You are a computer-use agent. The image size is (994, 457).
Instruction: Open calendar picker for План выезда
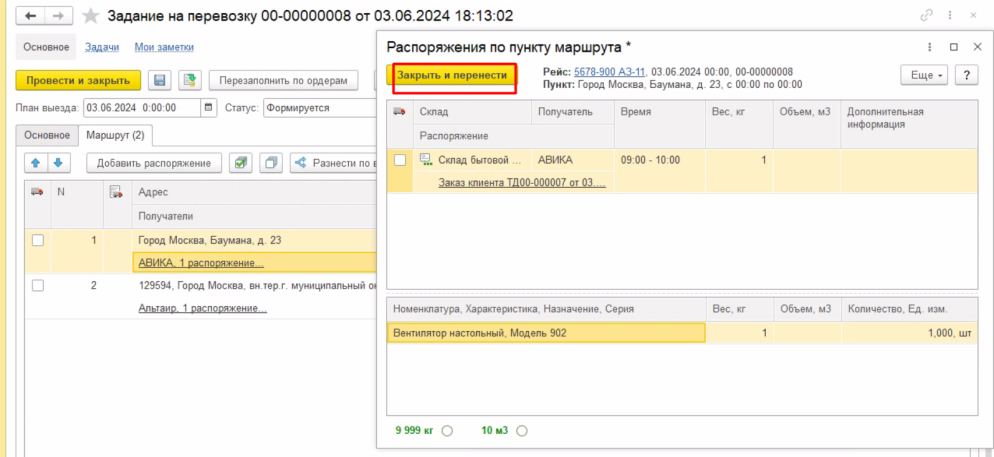click(208, 108)
